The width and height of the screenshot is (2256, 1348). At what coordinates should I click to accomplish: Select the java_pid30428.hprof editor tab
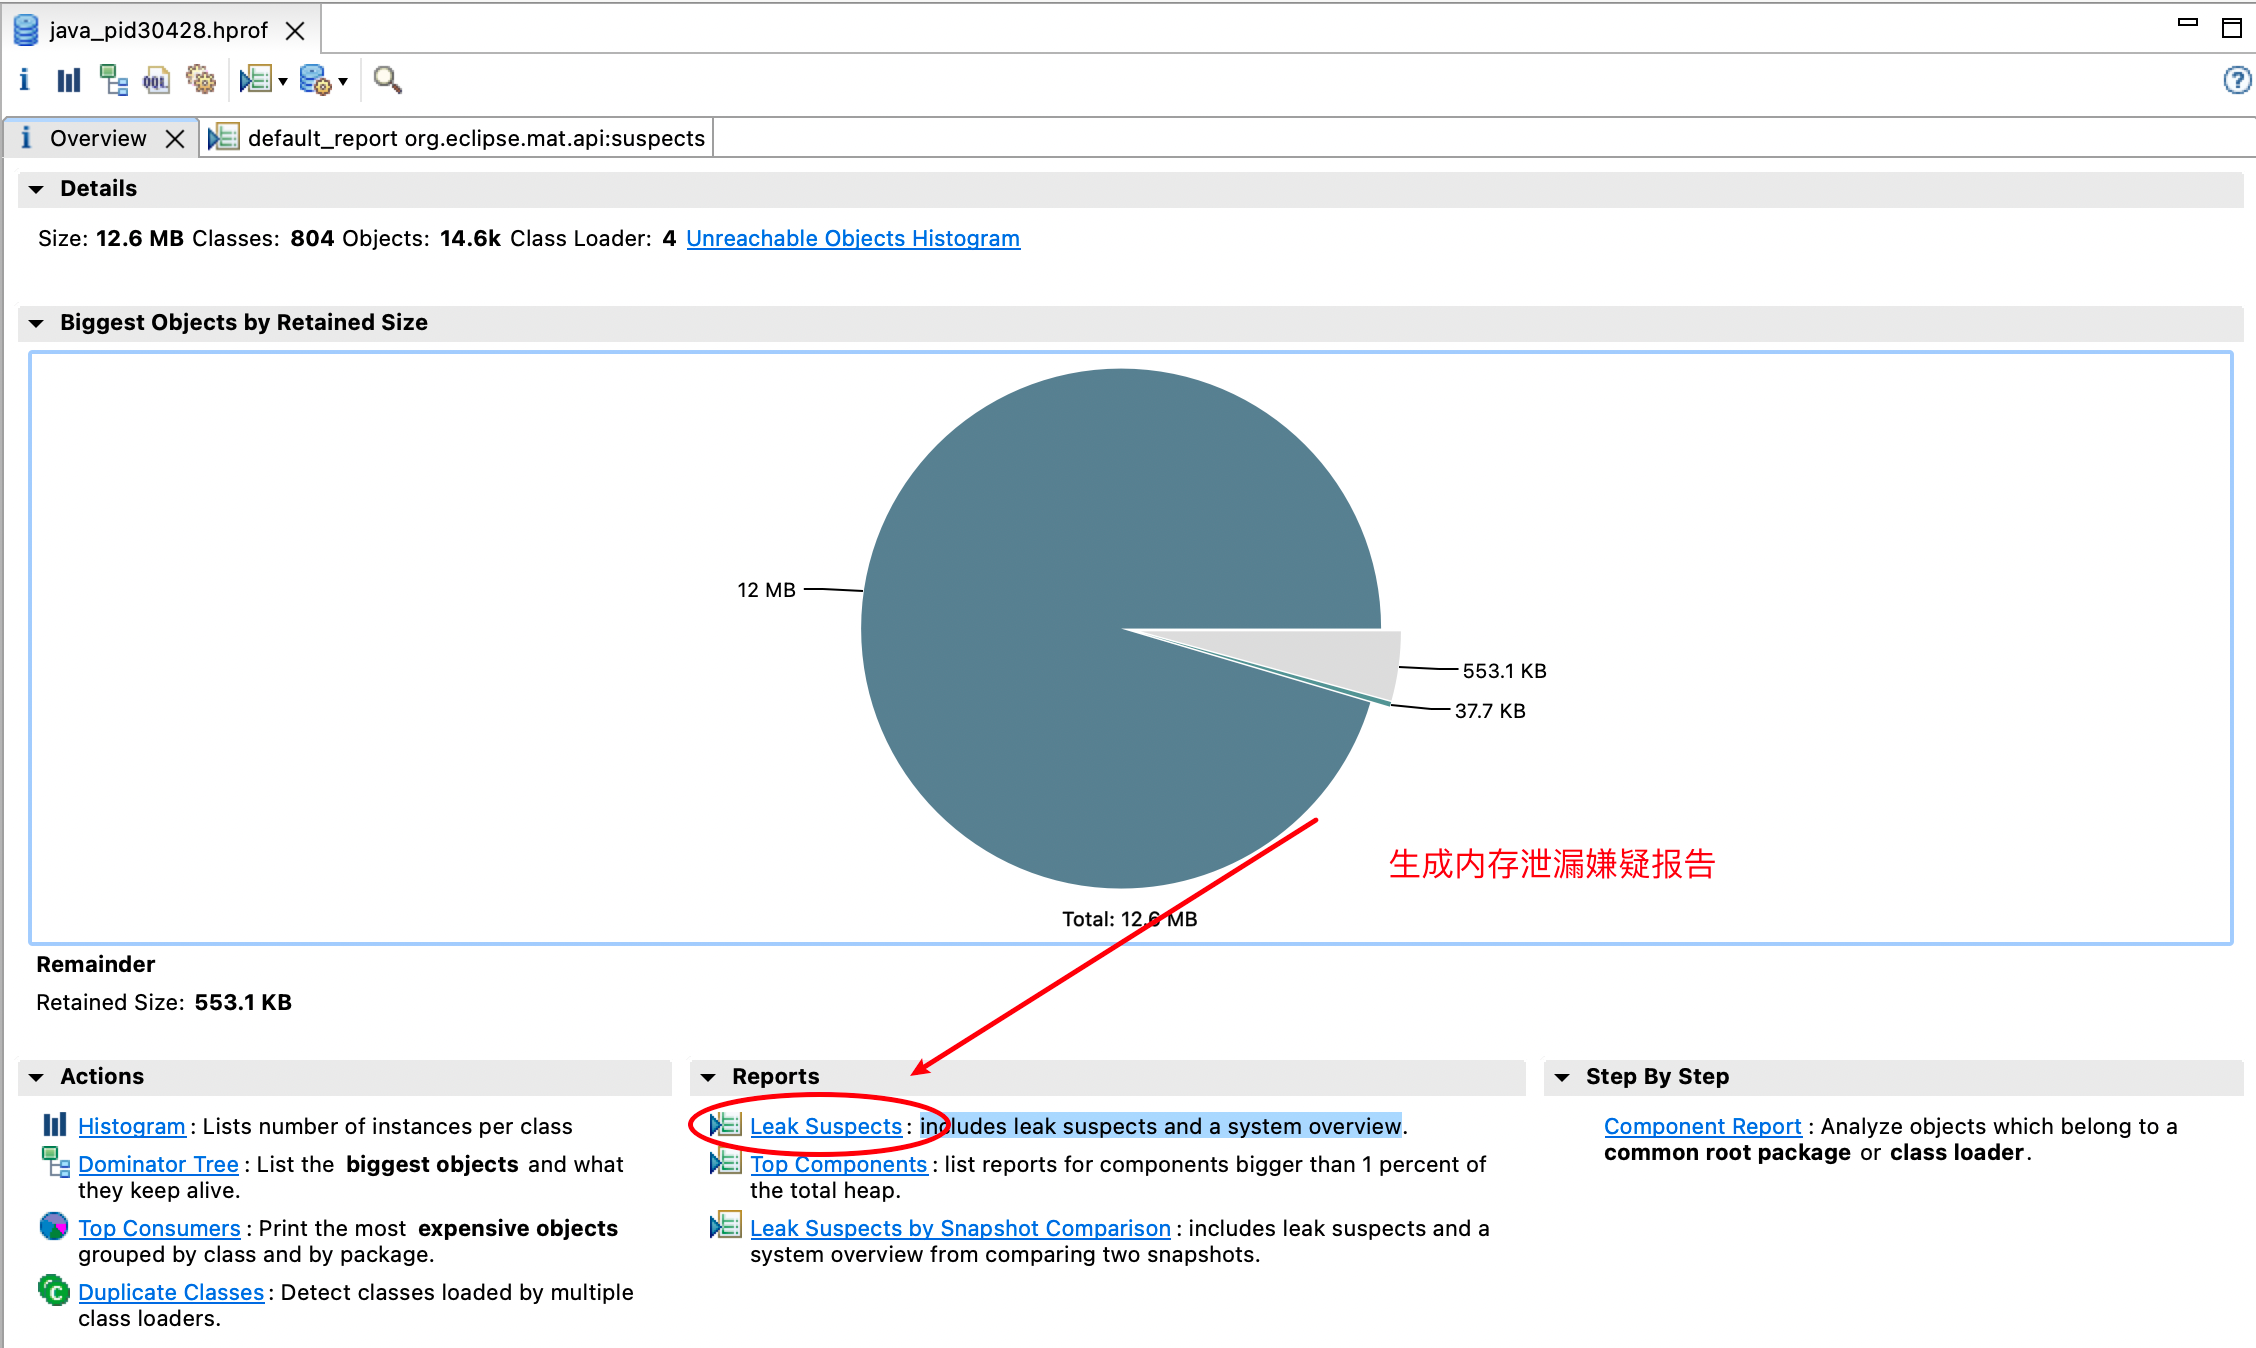[x=158, y=30]
